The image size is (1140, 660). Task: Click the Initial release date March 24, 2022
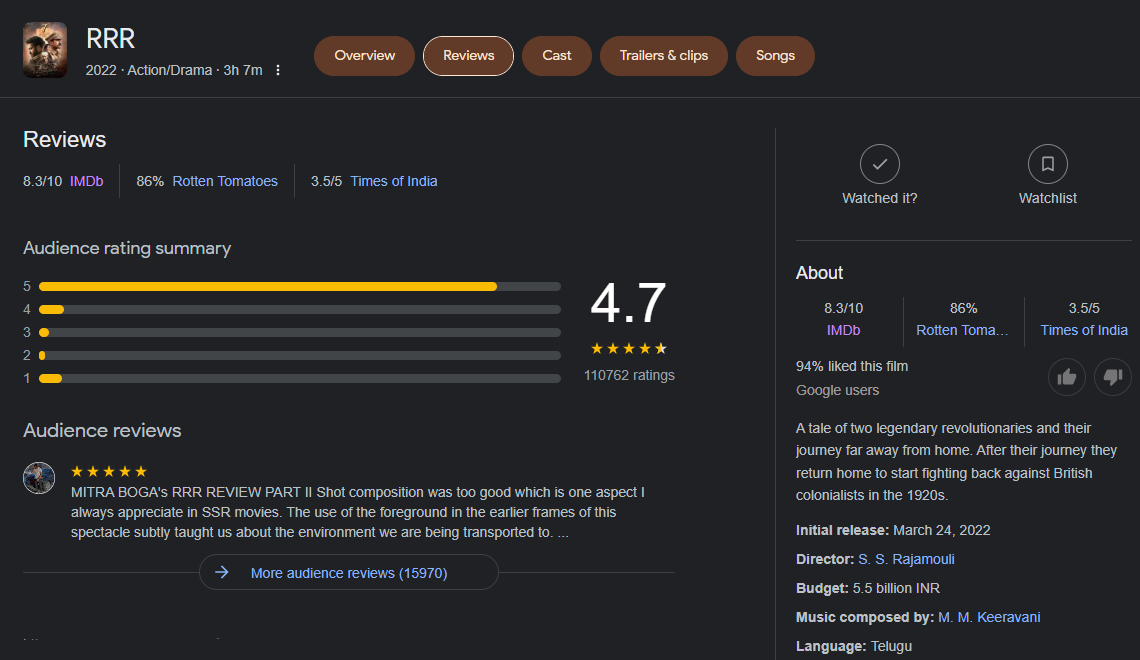click(942, 530)
